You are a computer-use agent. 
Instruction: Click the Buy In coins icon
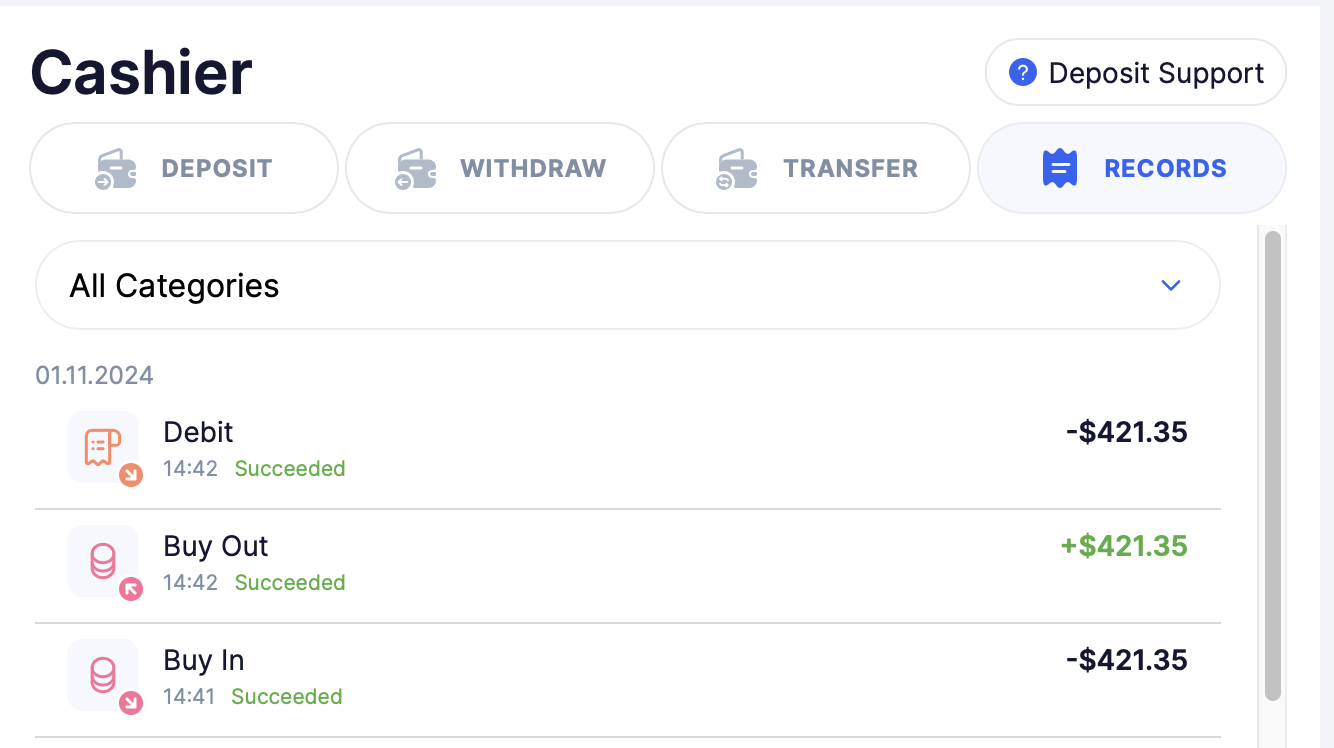(103, 675)
